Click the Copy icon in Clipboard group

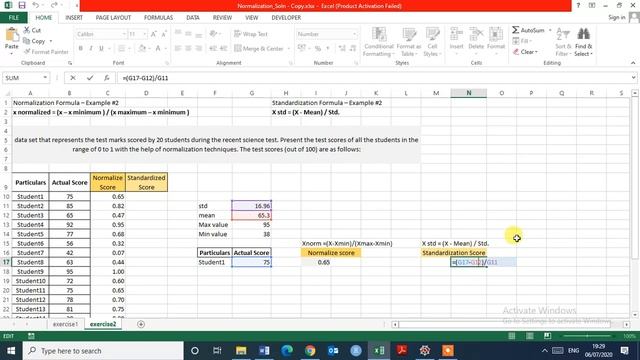(x=27, y=41)
